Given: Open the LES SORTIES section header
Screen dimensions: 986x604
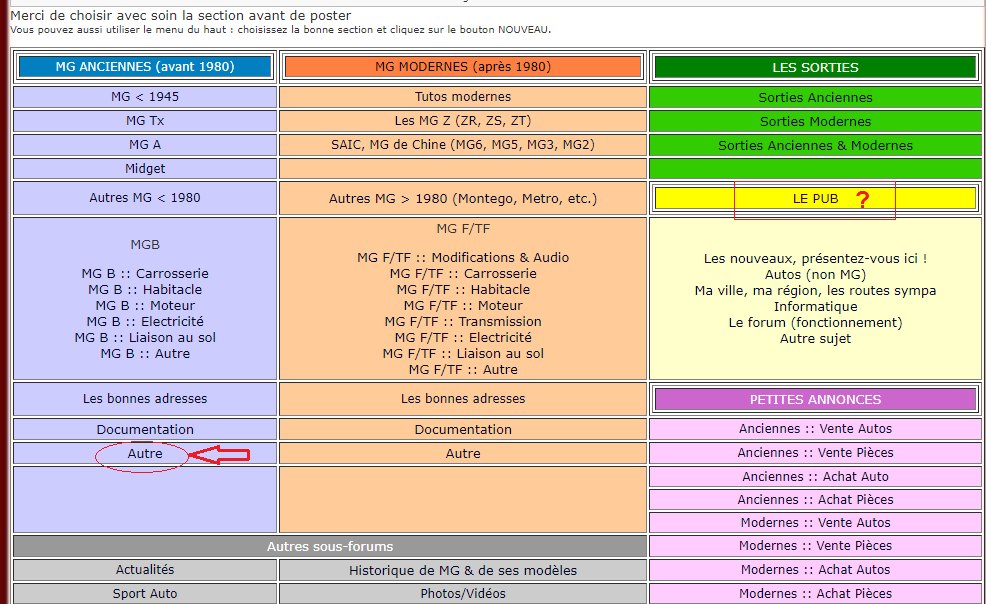Looking at the screenshot, I should pos(815,67).
